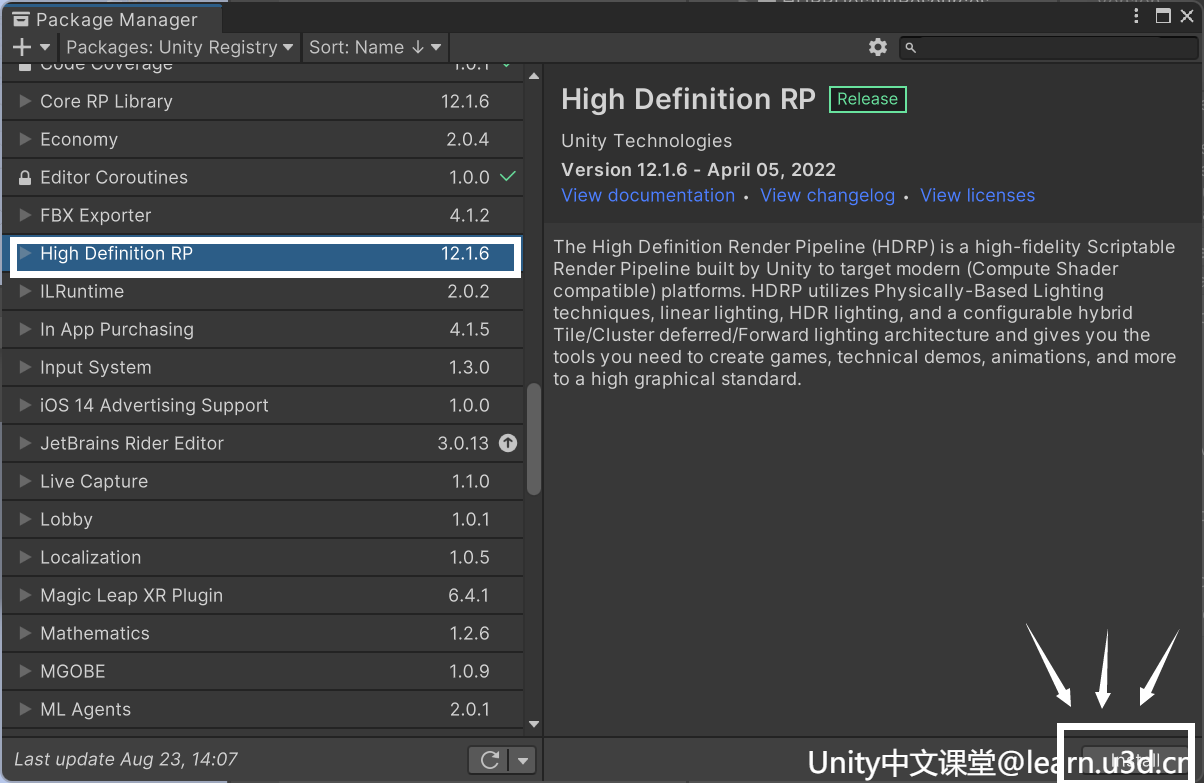Open the Package Manager settings gear

(x=878, y=47)
